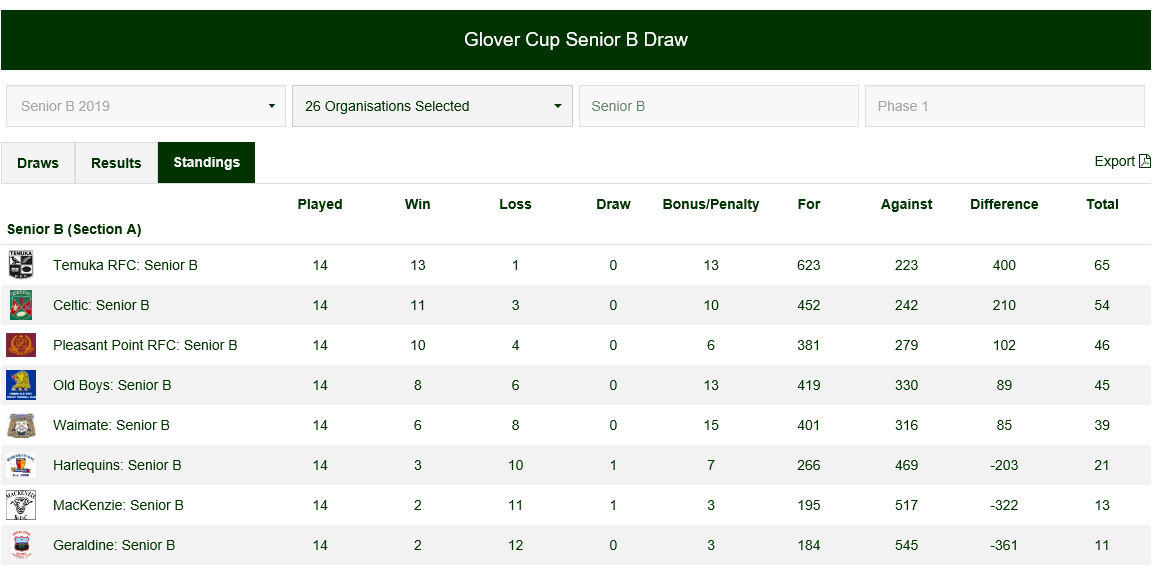Image resolution: width=1157 pixels, height=578 pixels.
Task: Click the Old Boys team emblem
Action: (21, 385)
